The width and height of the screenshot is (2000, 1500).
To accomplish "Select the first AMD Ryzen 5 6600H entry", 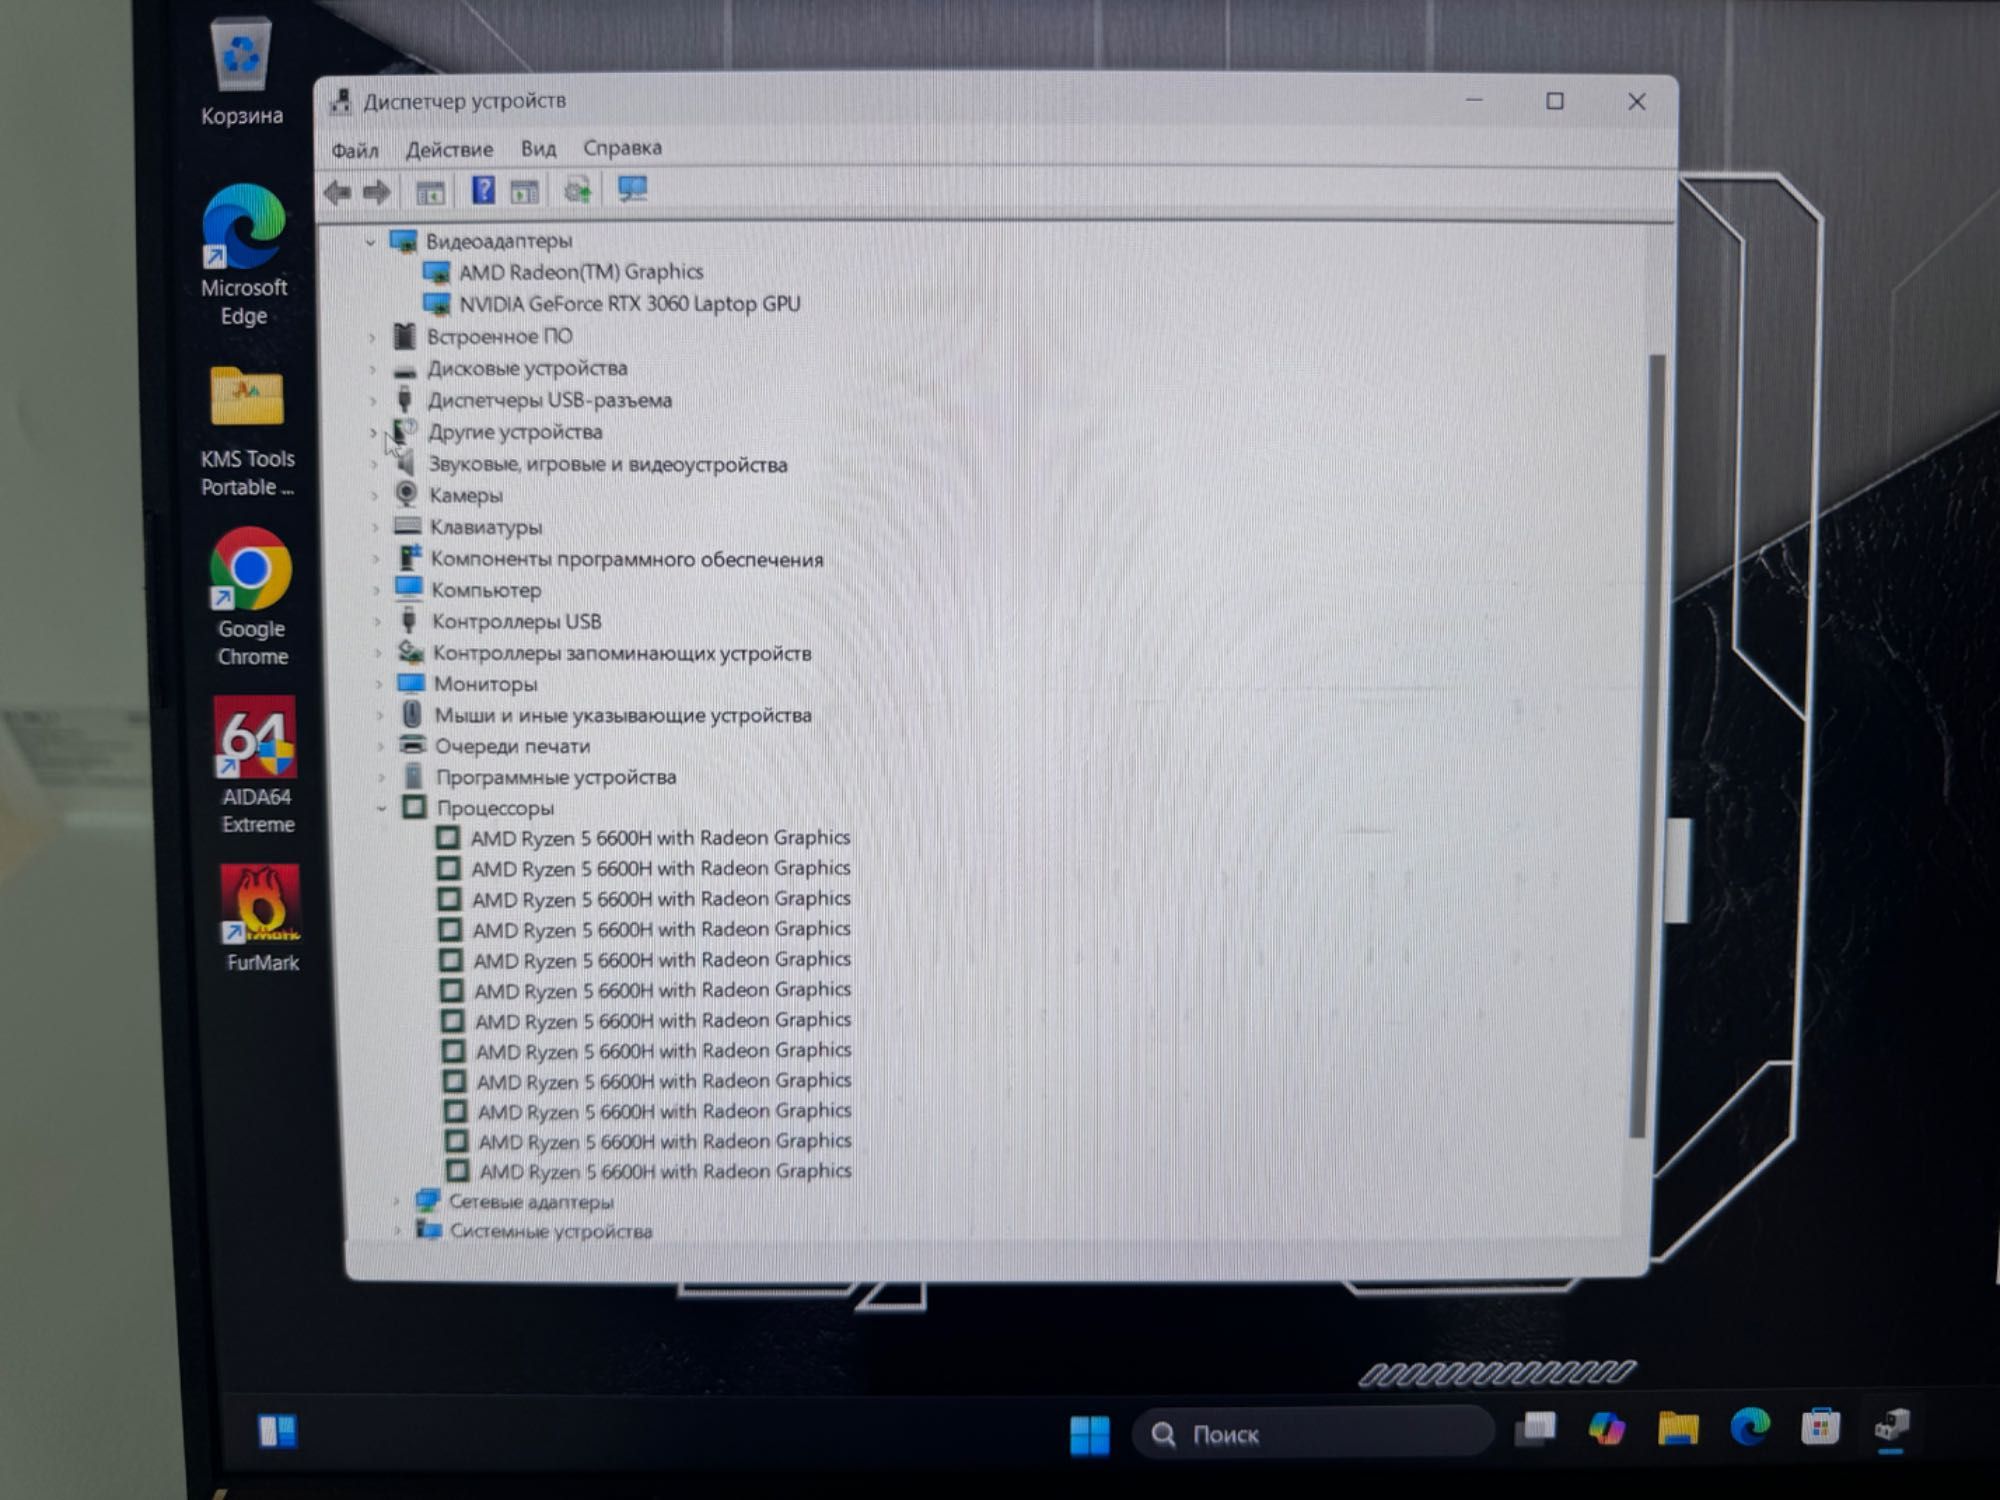I will pos(660,838).
